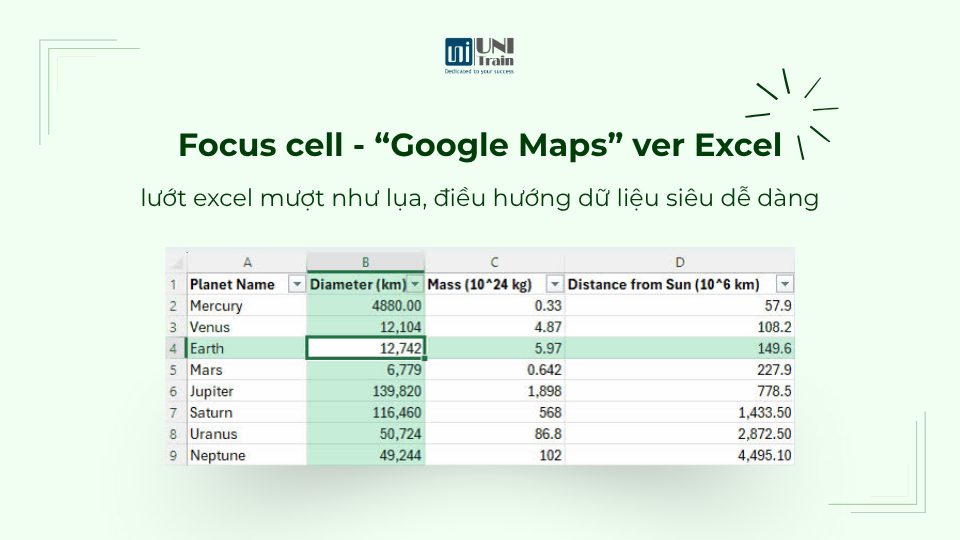Click the Focus cell Google Maps title
The image size is (960, 540).
[x=480, y=146]
